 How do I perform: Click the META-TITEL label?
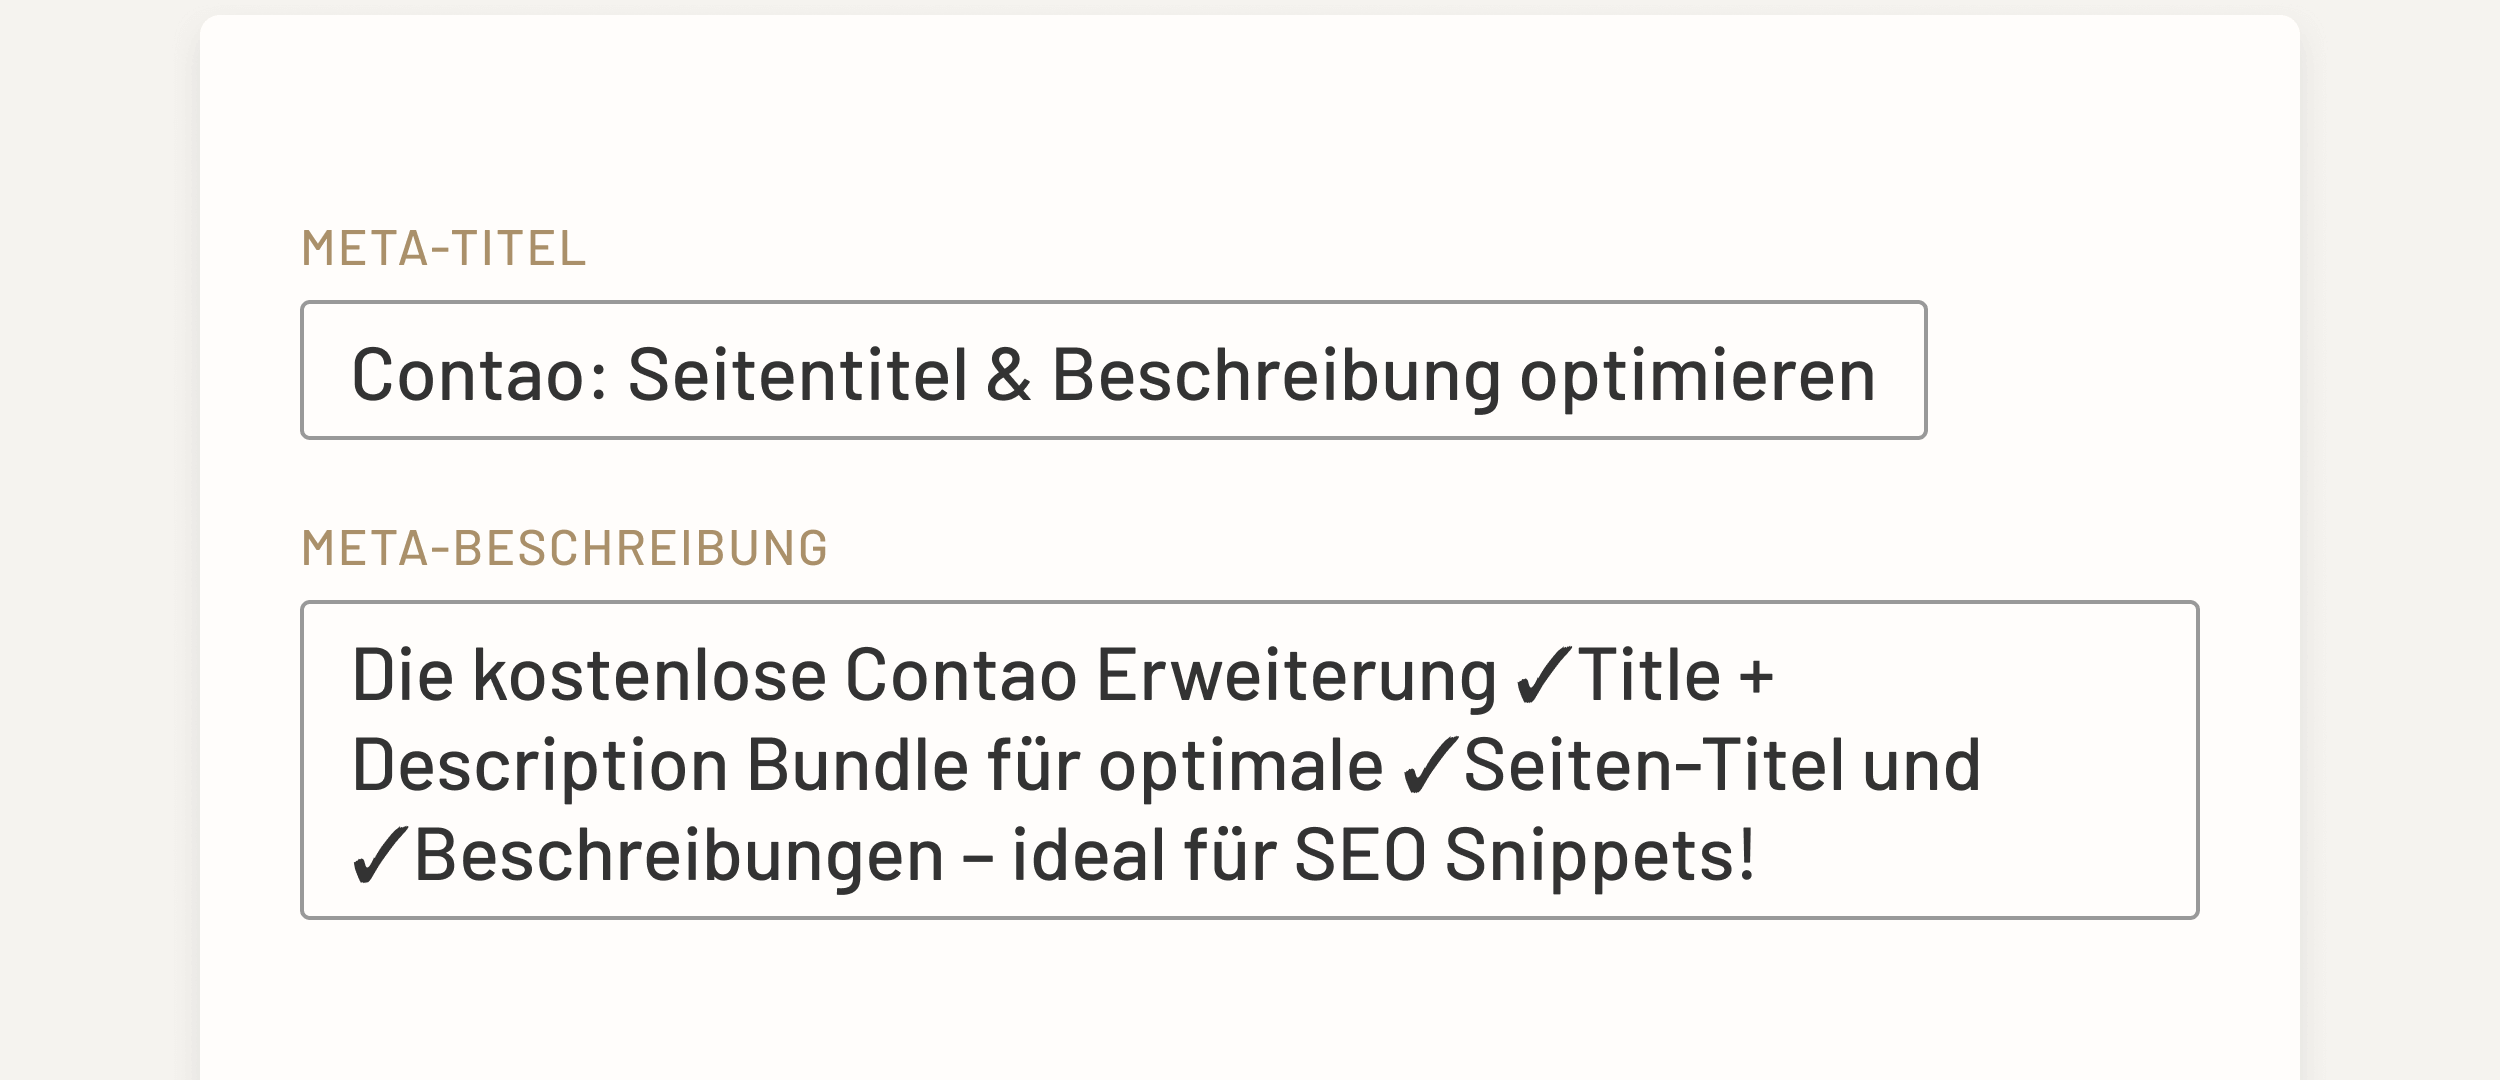tap(443, 248)
